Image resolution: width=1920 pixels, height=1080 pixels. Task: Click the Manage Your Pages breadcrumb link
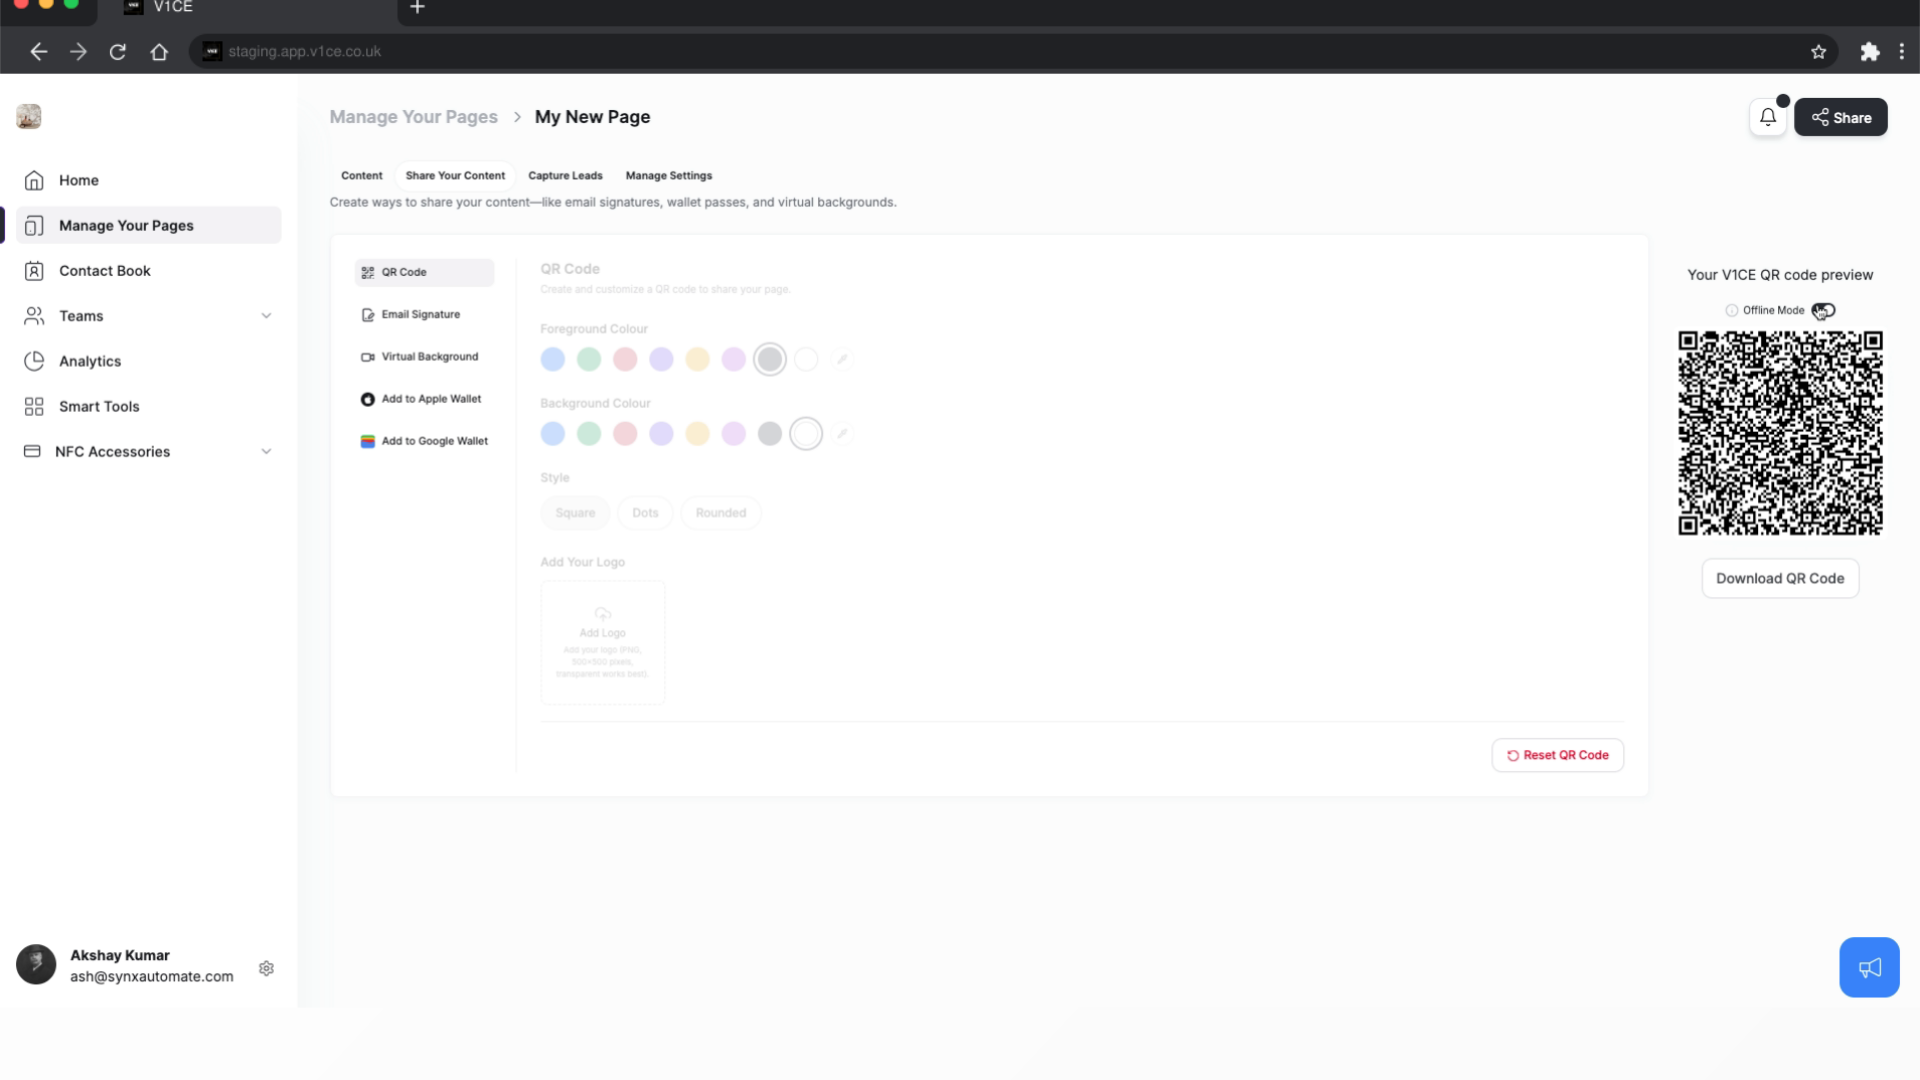tap(413, 117)
